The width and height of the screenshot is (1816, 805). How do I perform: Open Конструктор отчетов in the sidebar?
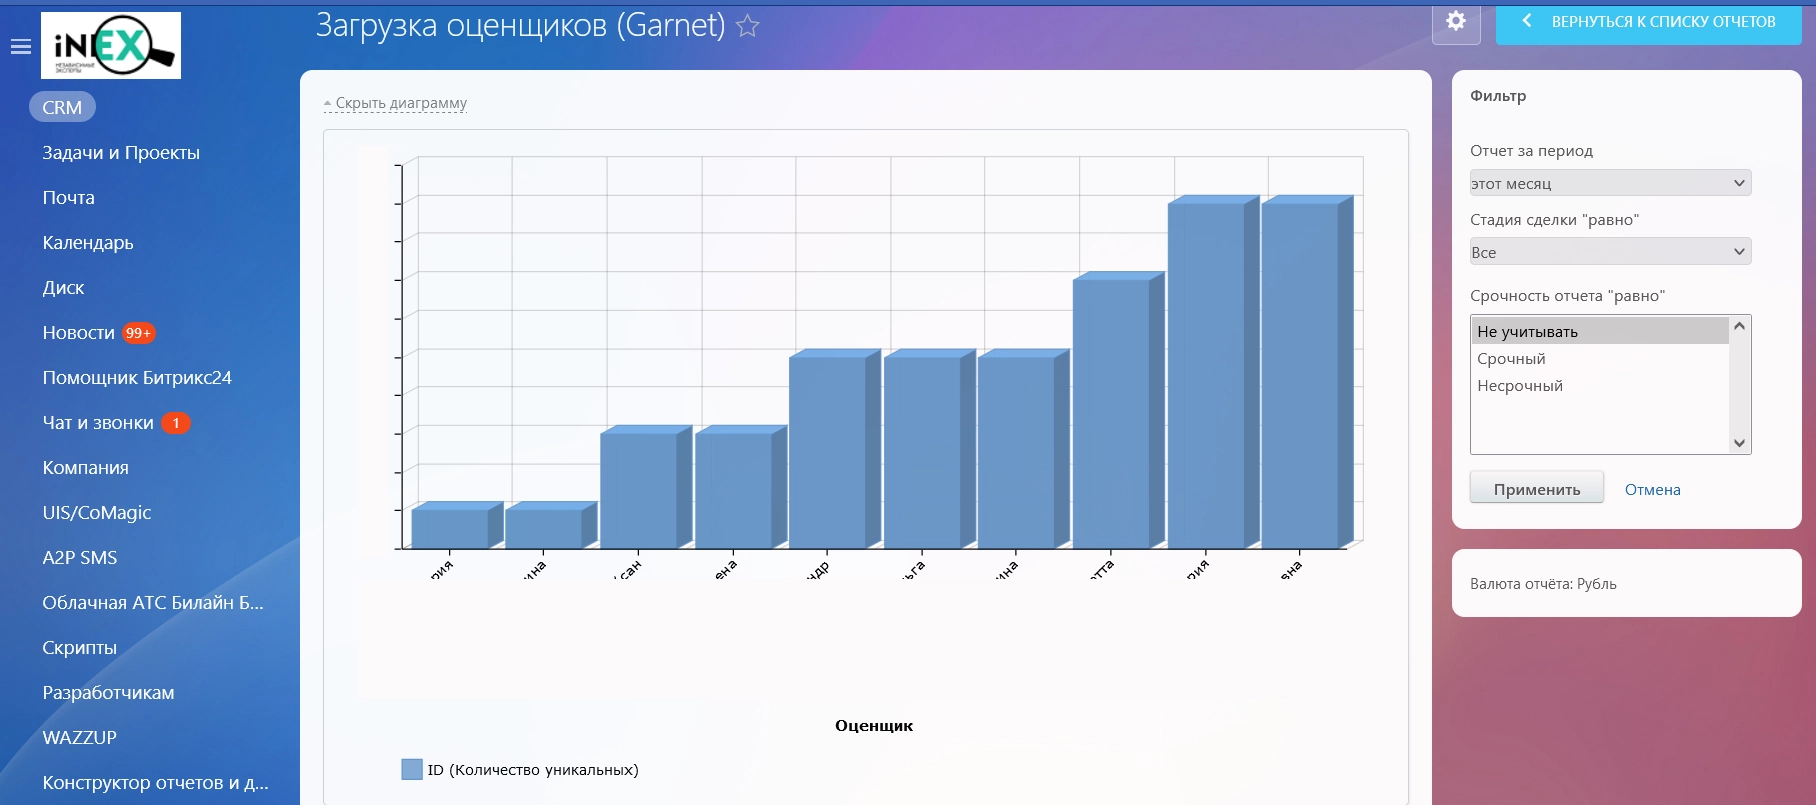pyautogui.click(x=155, y=782)
